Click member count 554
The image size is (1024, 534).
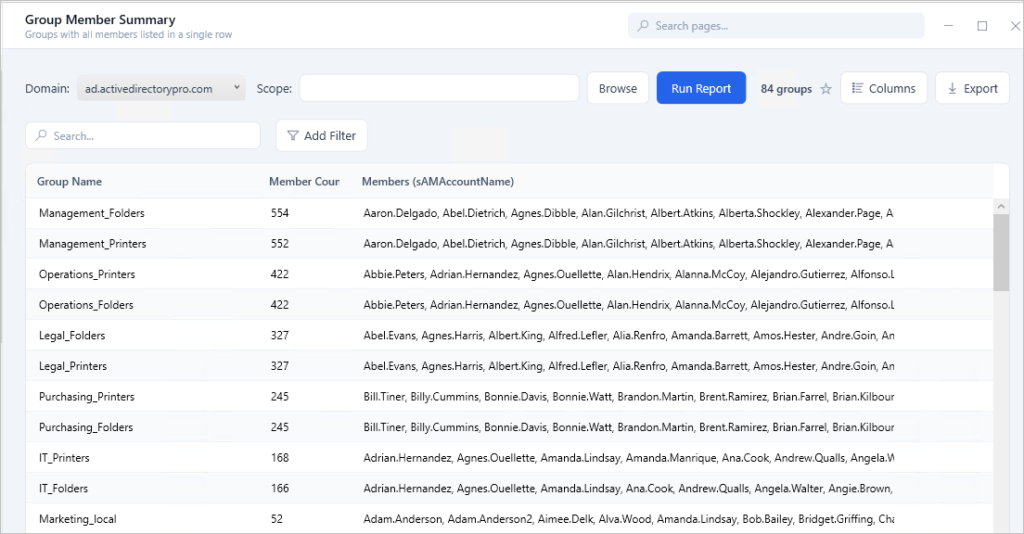[x=280, y=213]
